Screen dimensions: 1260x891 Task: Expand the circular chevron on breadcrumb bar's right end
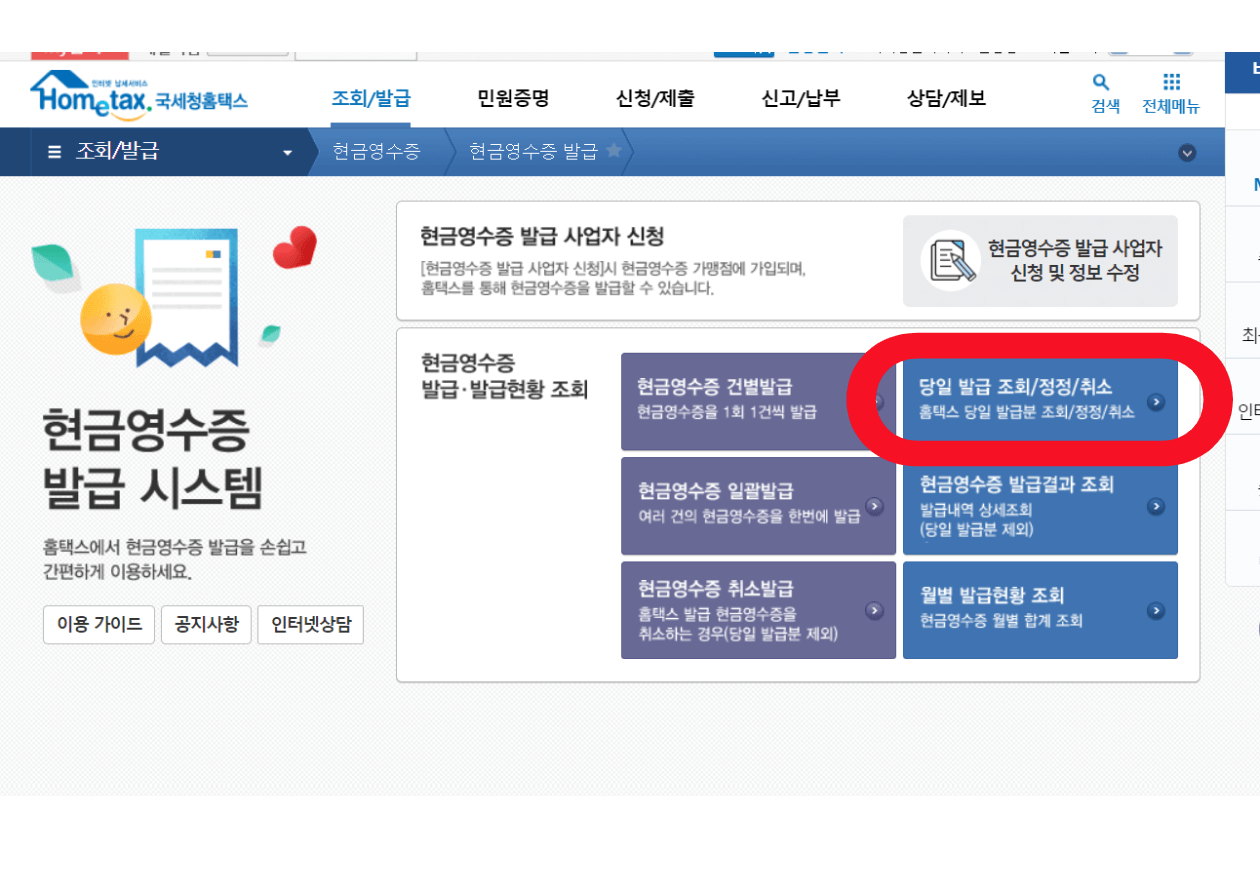click(x=1188, y=152)
